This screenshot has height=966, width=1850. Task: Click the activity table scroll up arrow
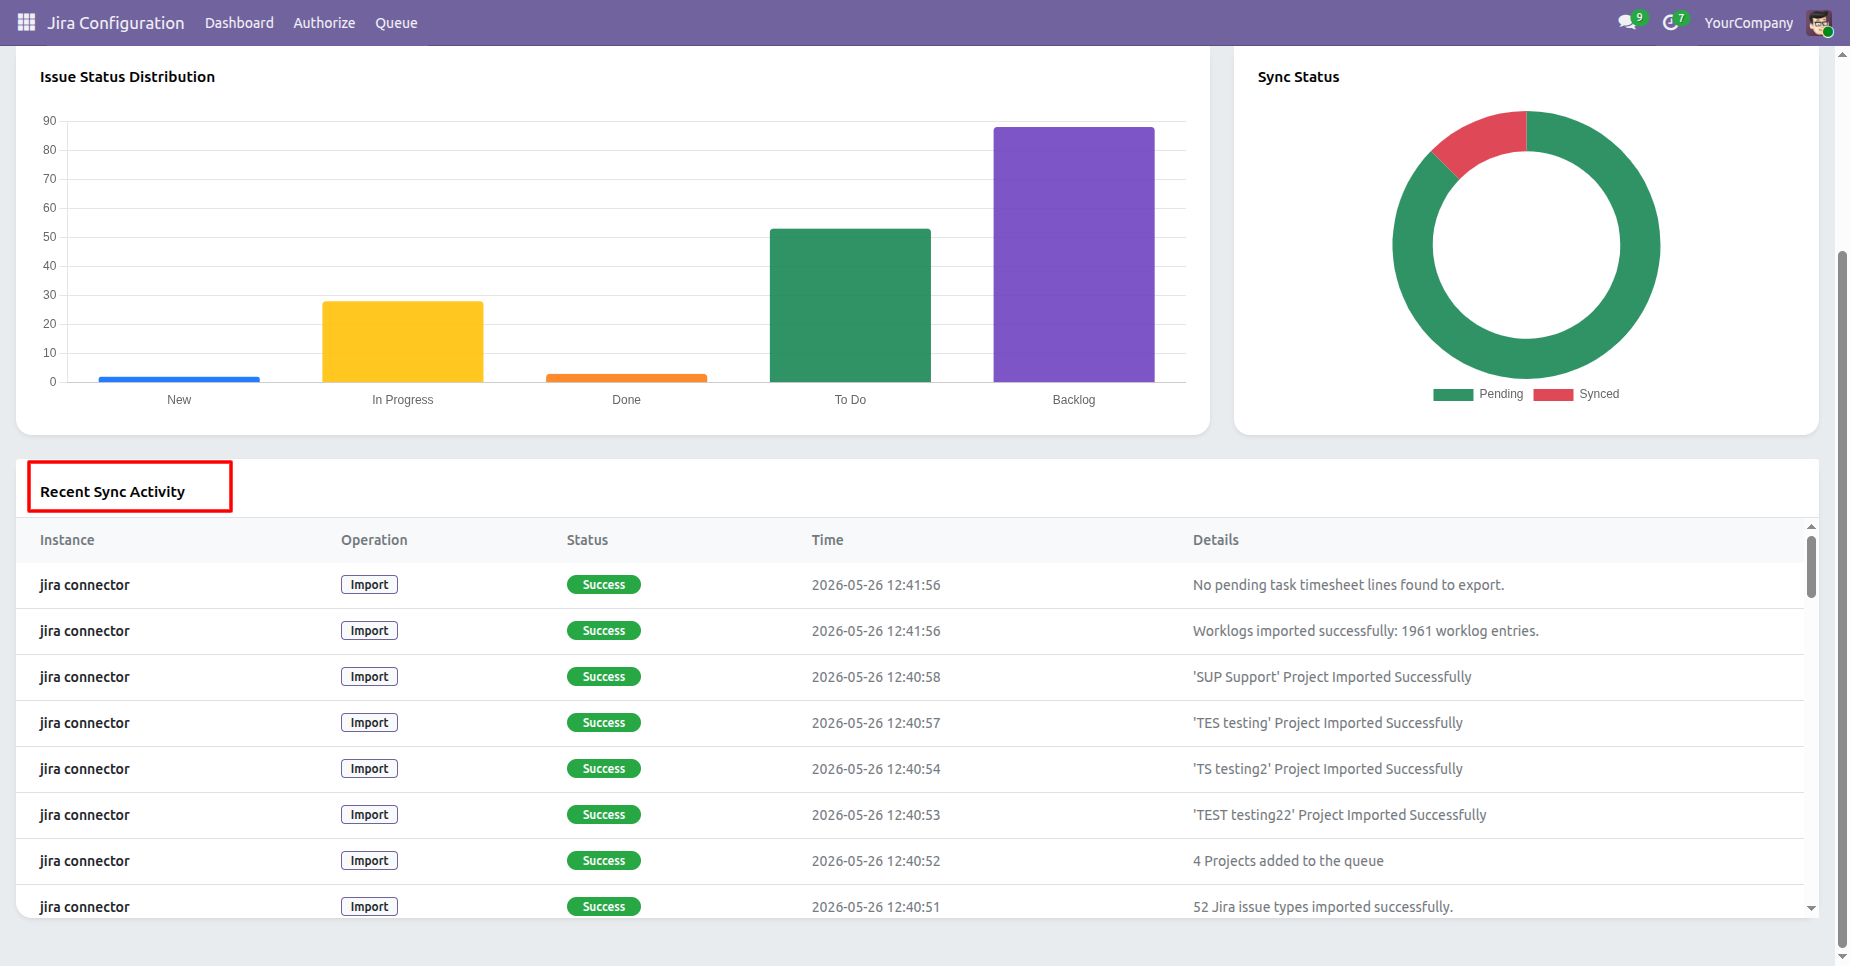[x=1811, y=526]
